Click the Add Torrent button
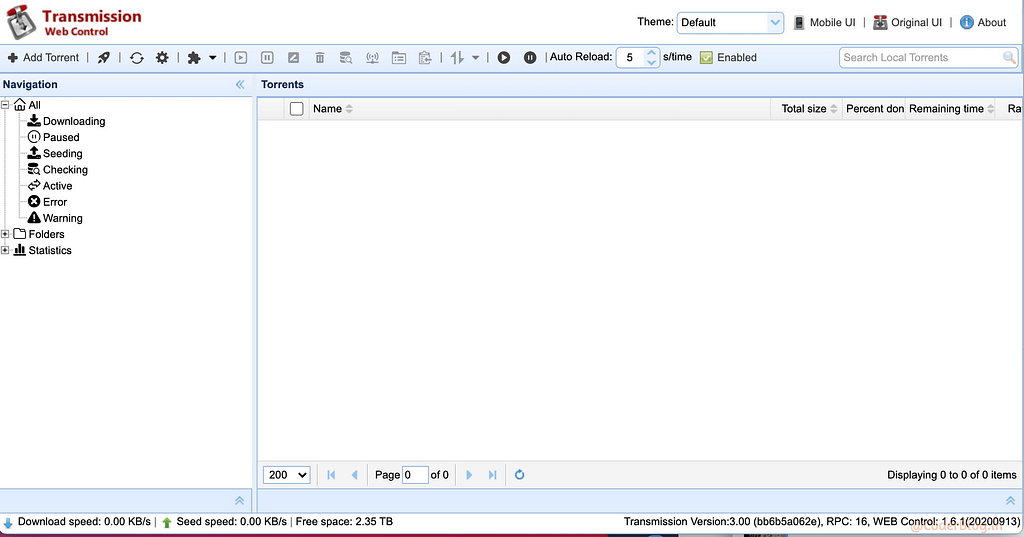Image resolution: width=1024 pixels, height=537 pixels. (43, 57)
